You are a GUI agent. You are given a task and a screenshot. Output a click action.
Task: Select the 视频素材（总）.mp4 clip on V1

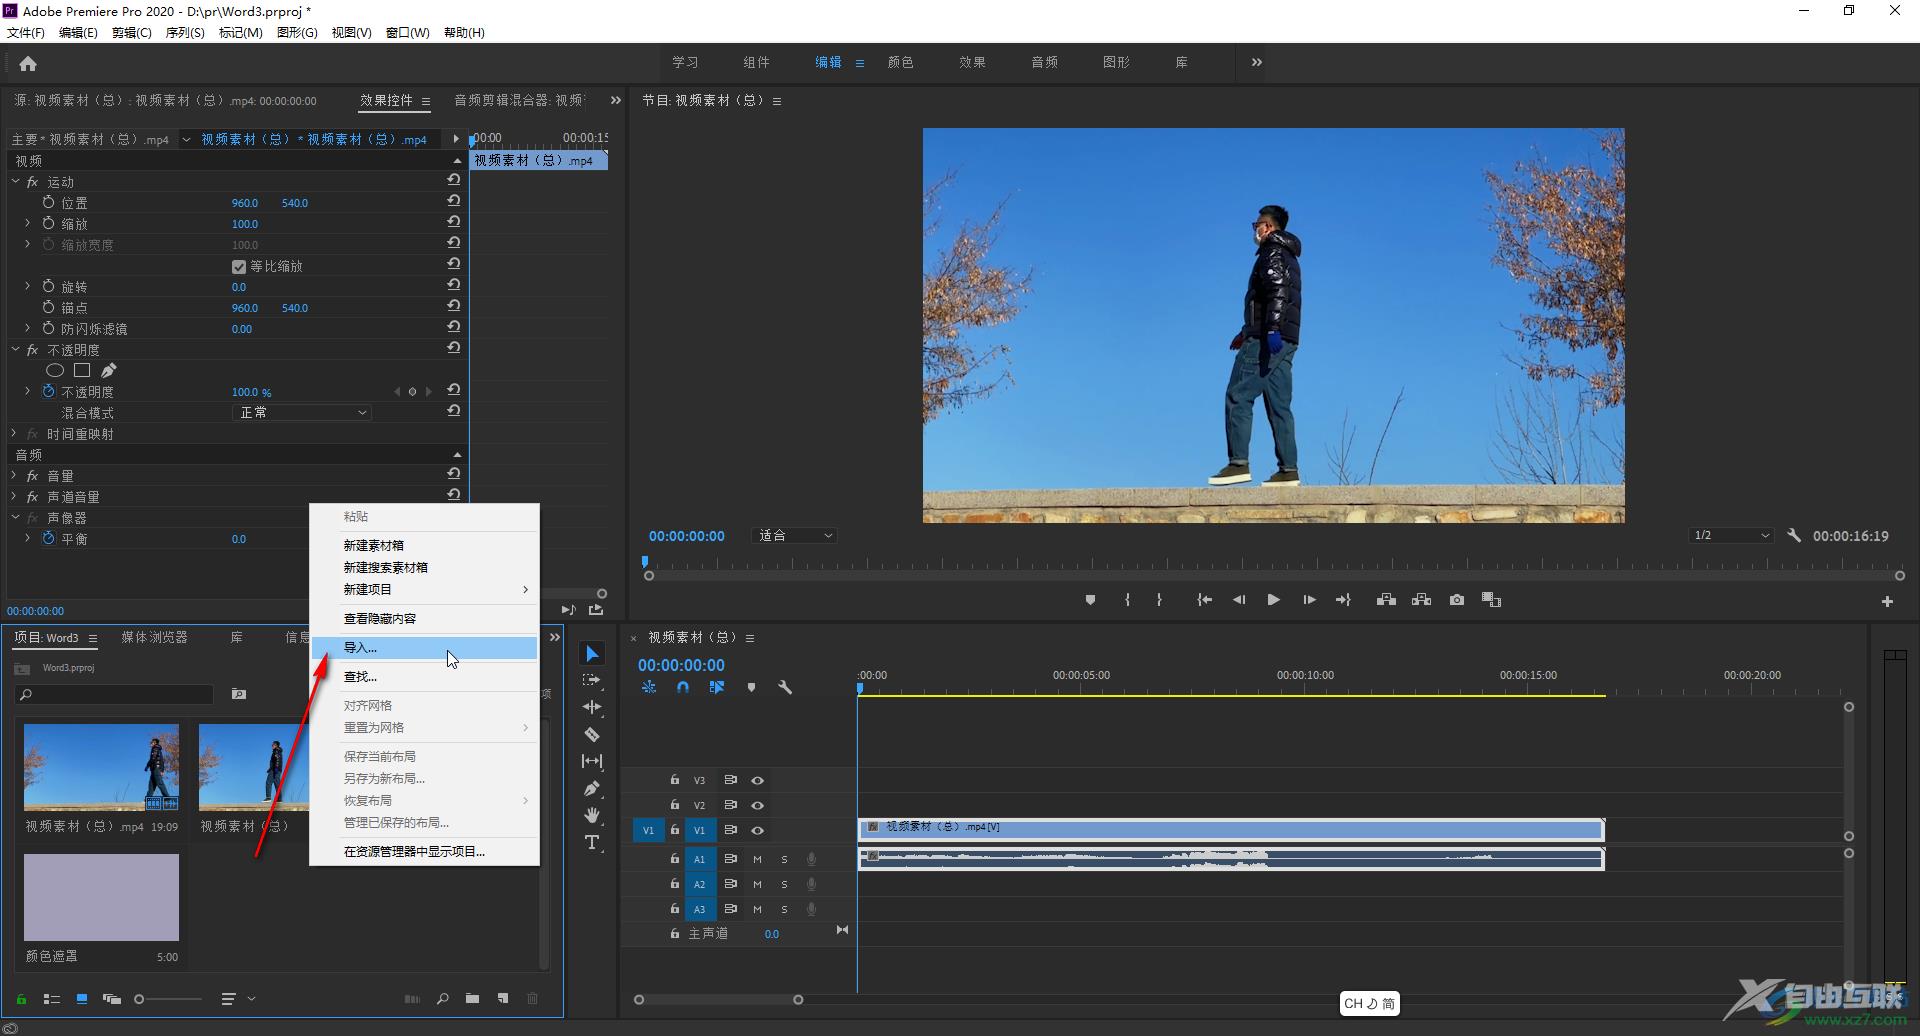coord(1231,829)
